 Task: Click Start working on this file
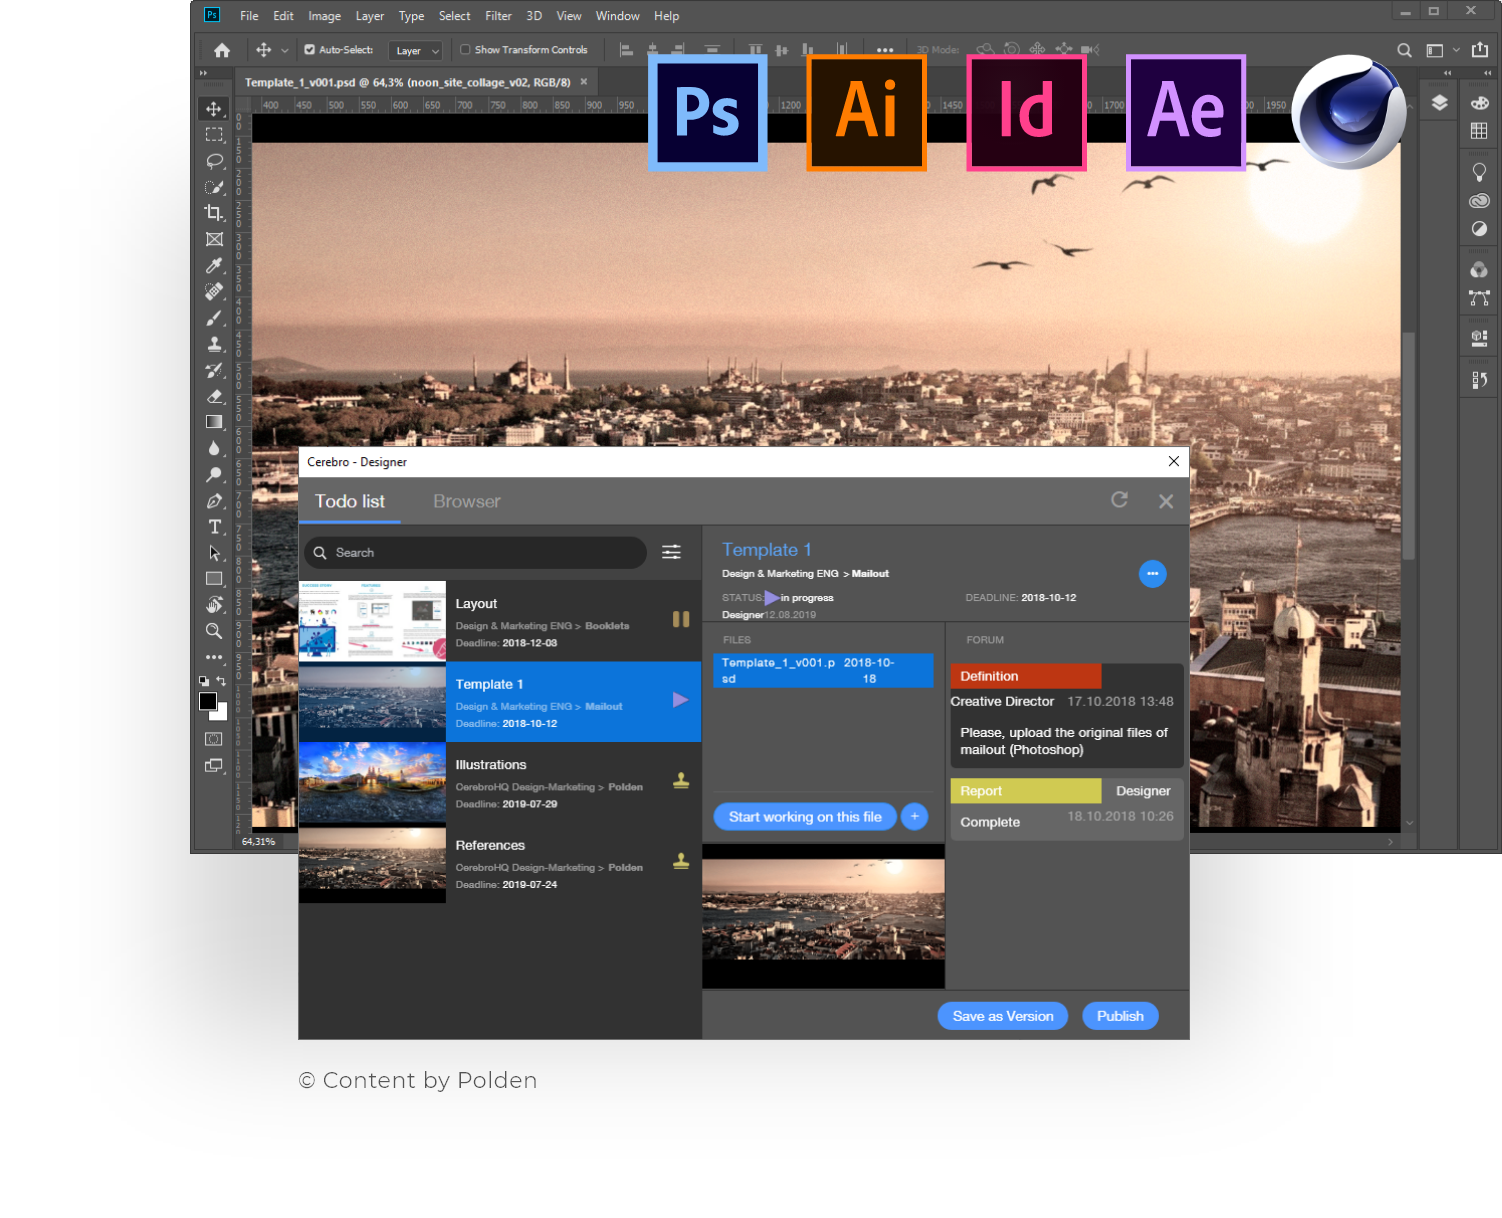pyautogui.click(x=805, y=817)
